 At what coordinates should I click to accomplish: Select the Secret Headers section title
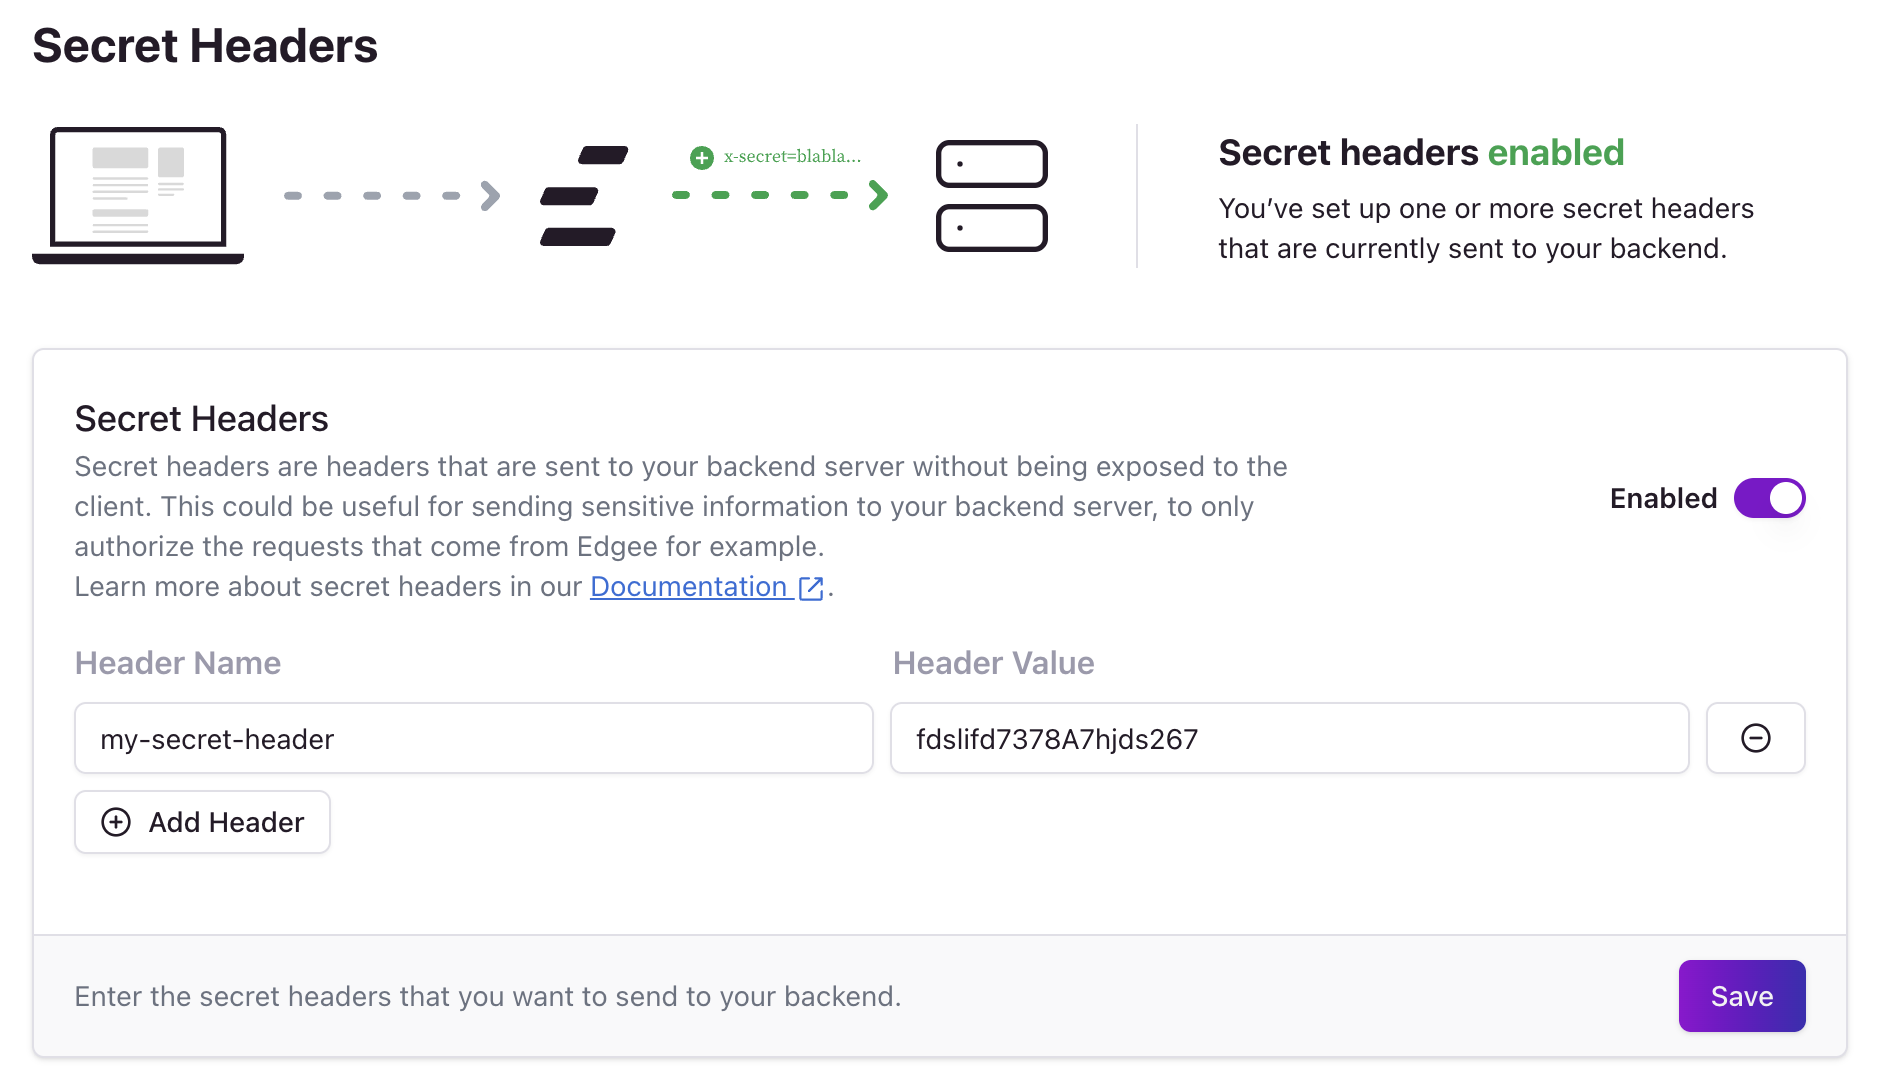200,419
